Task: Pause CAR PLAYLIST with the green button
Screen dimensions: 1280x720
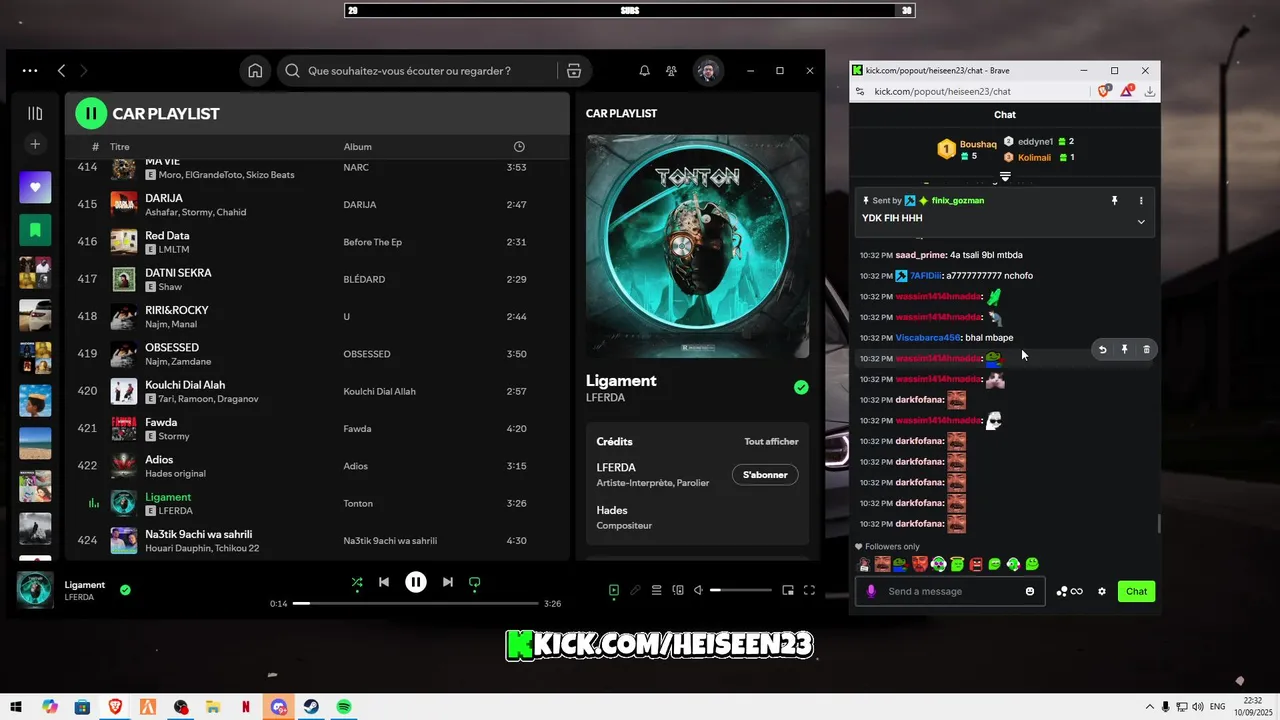Action: [x=91, y=113]
